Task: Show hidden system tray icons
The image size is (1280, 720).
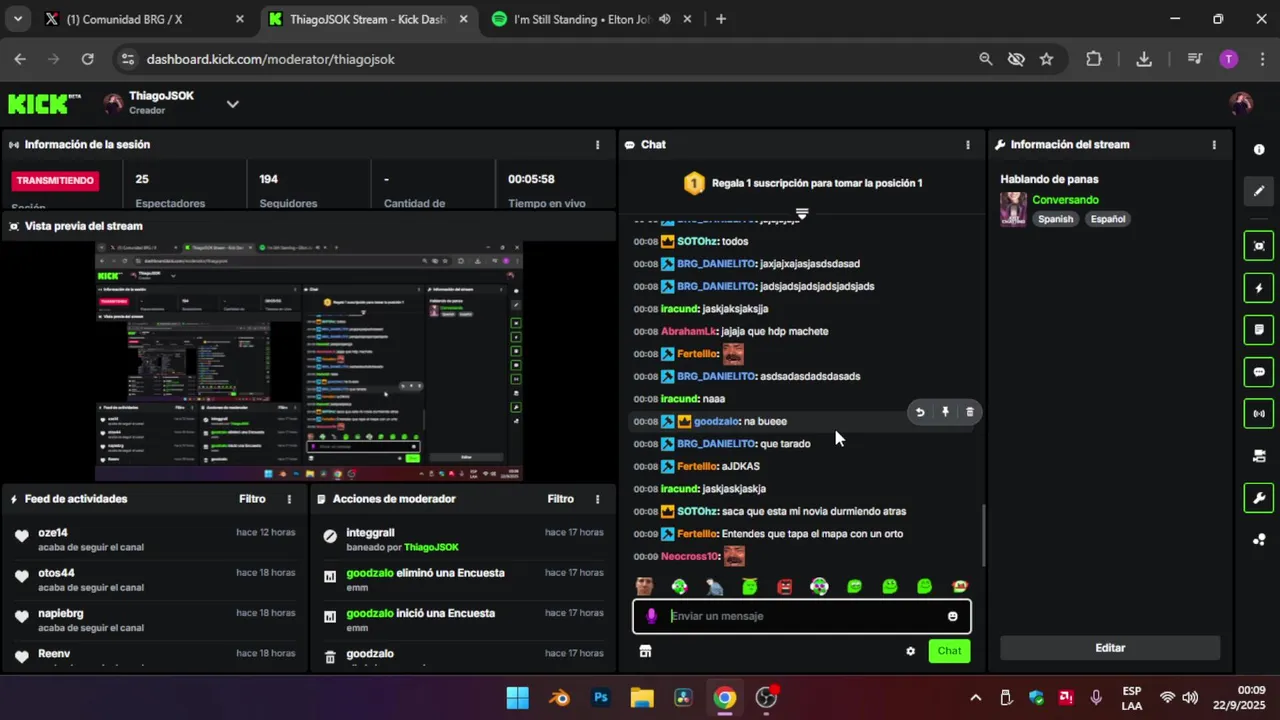Action: [975, 698]
